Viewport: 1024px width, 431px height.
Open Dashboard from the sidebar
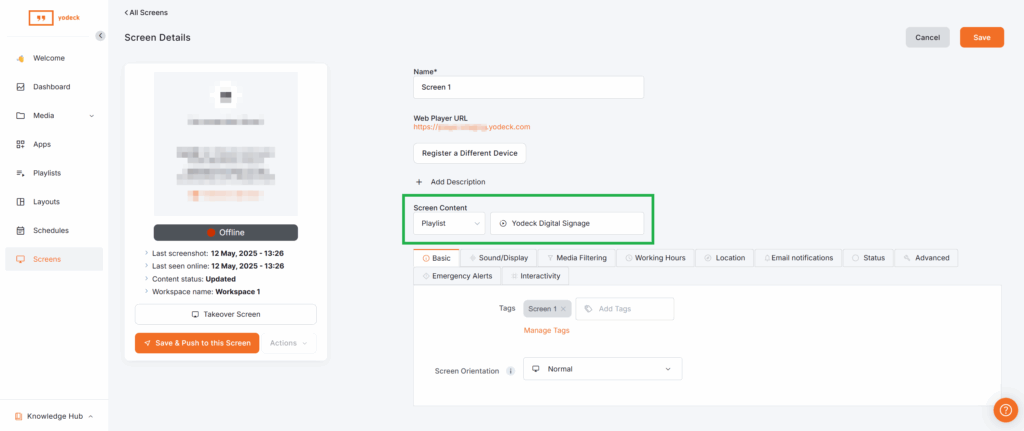51,87
